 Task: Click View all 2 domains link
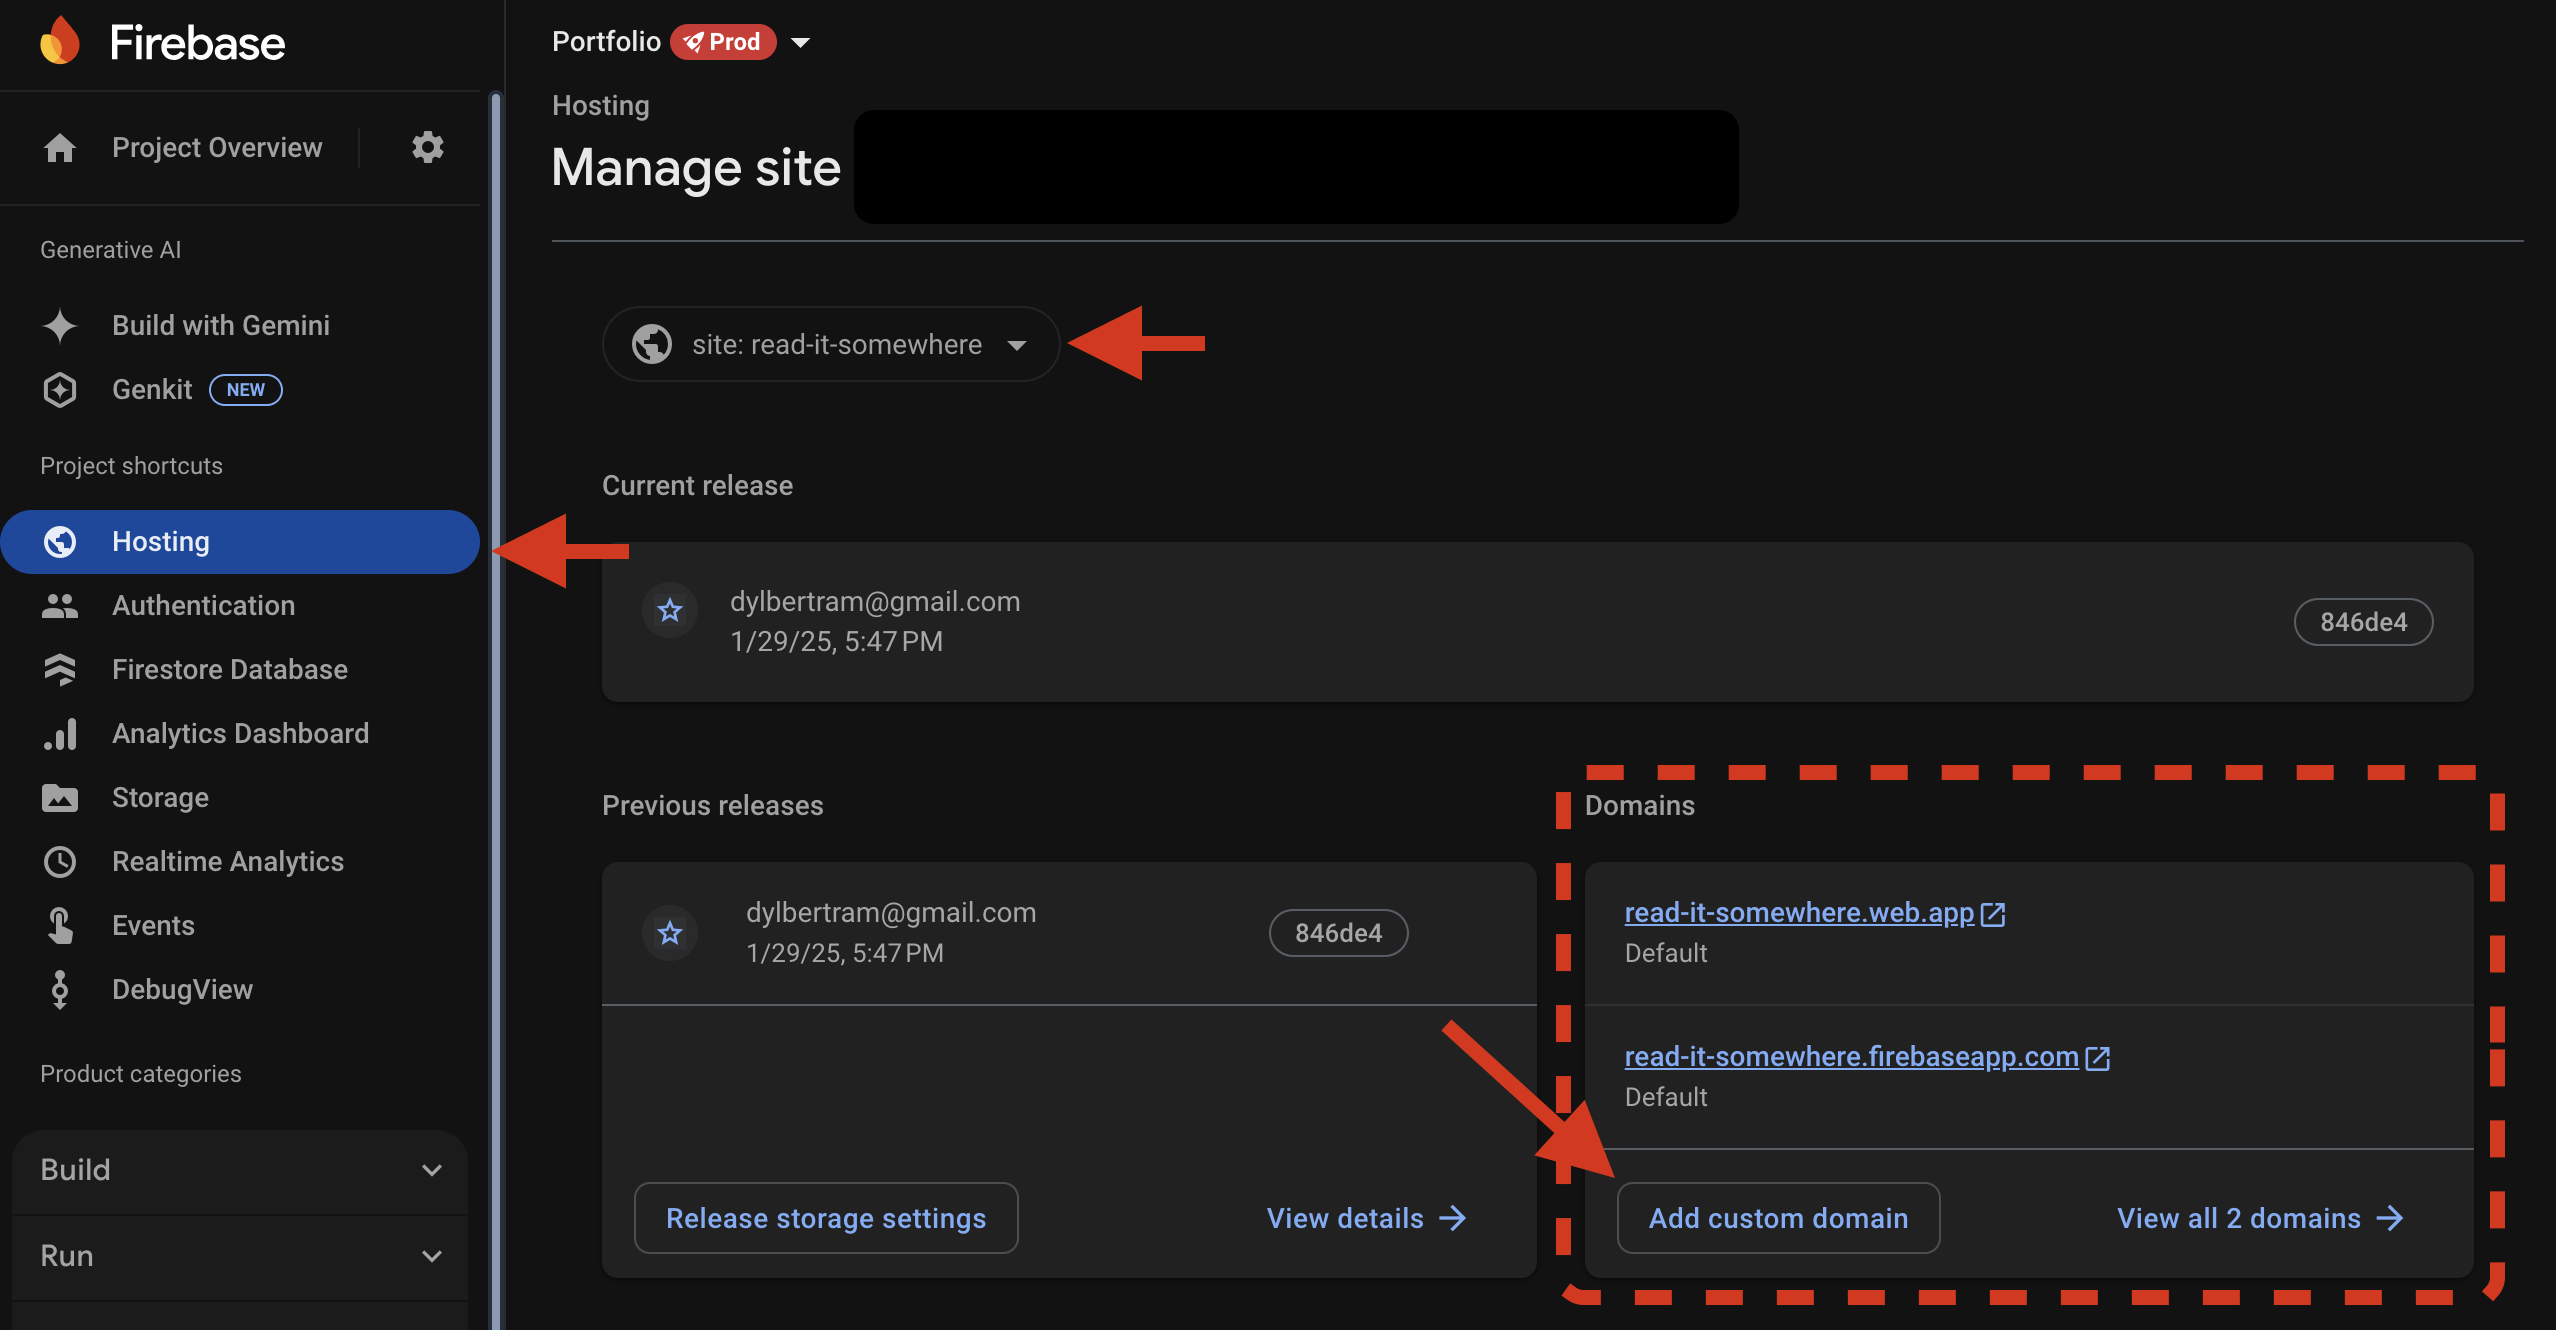coord(2260,1217)
